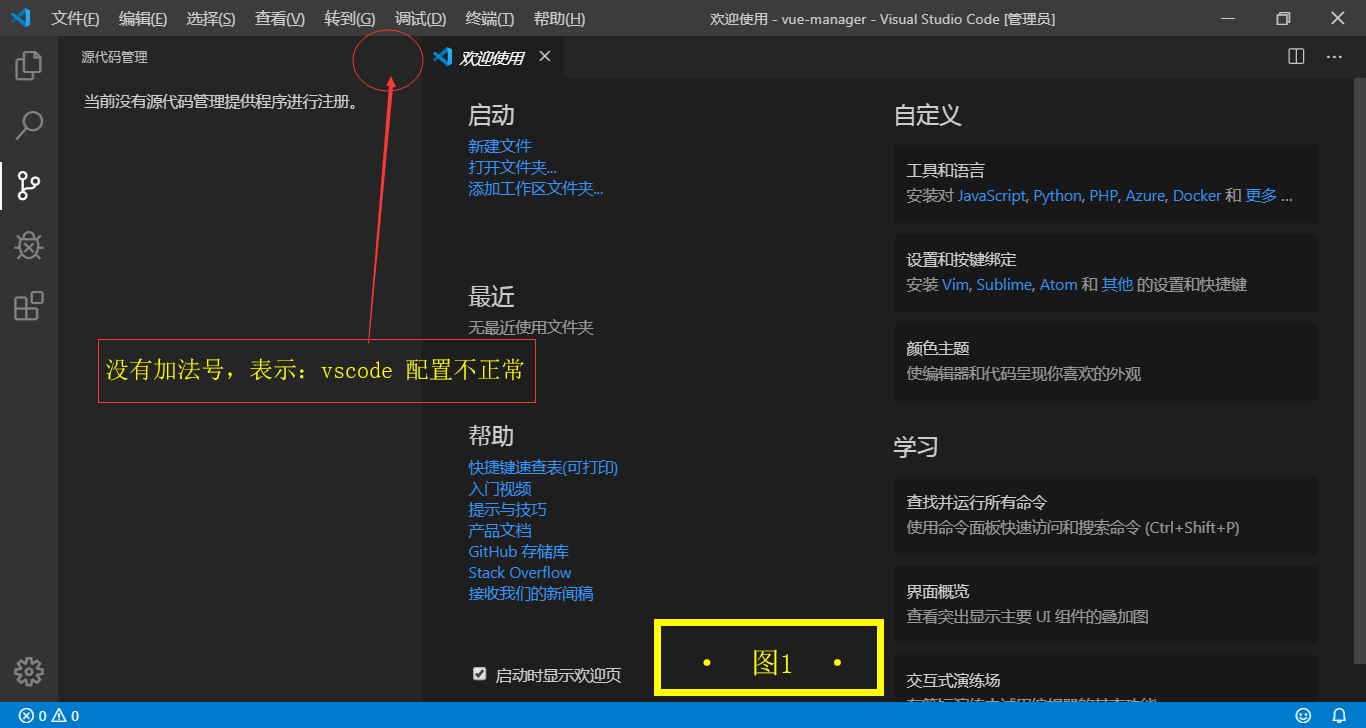
Task: Open the Stack Overflow link
Action: coord(520,572)
